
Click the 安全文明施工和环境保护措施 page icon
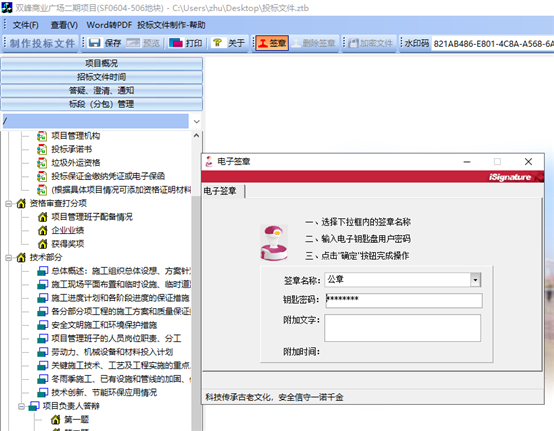pos(42,325)
